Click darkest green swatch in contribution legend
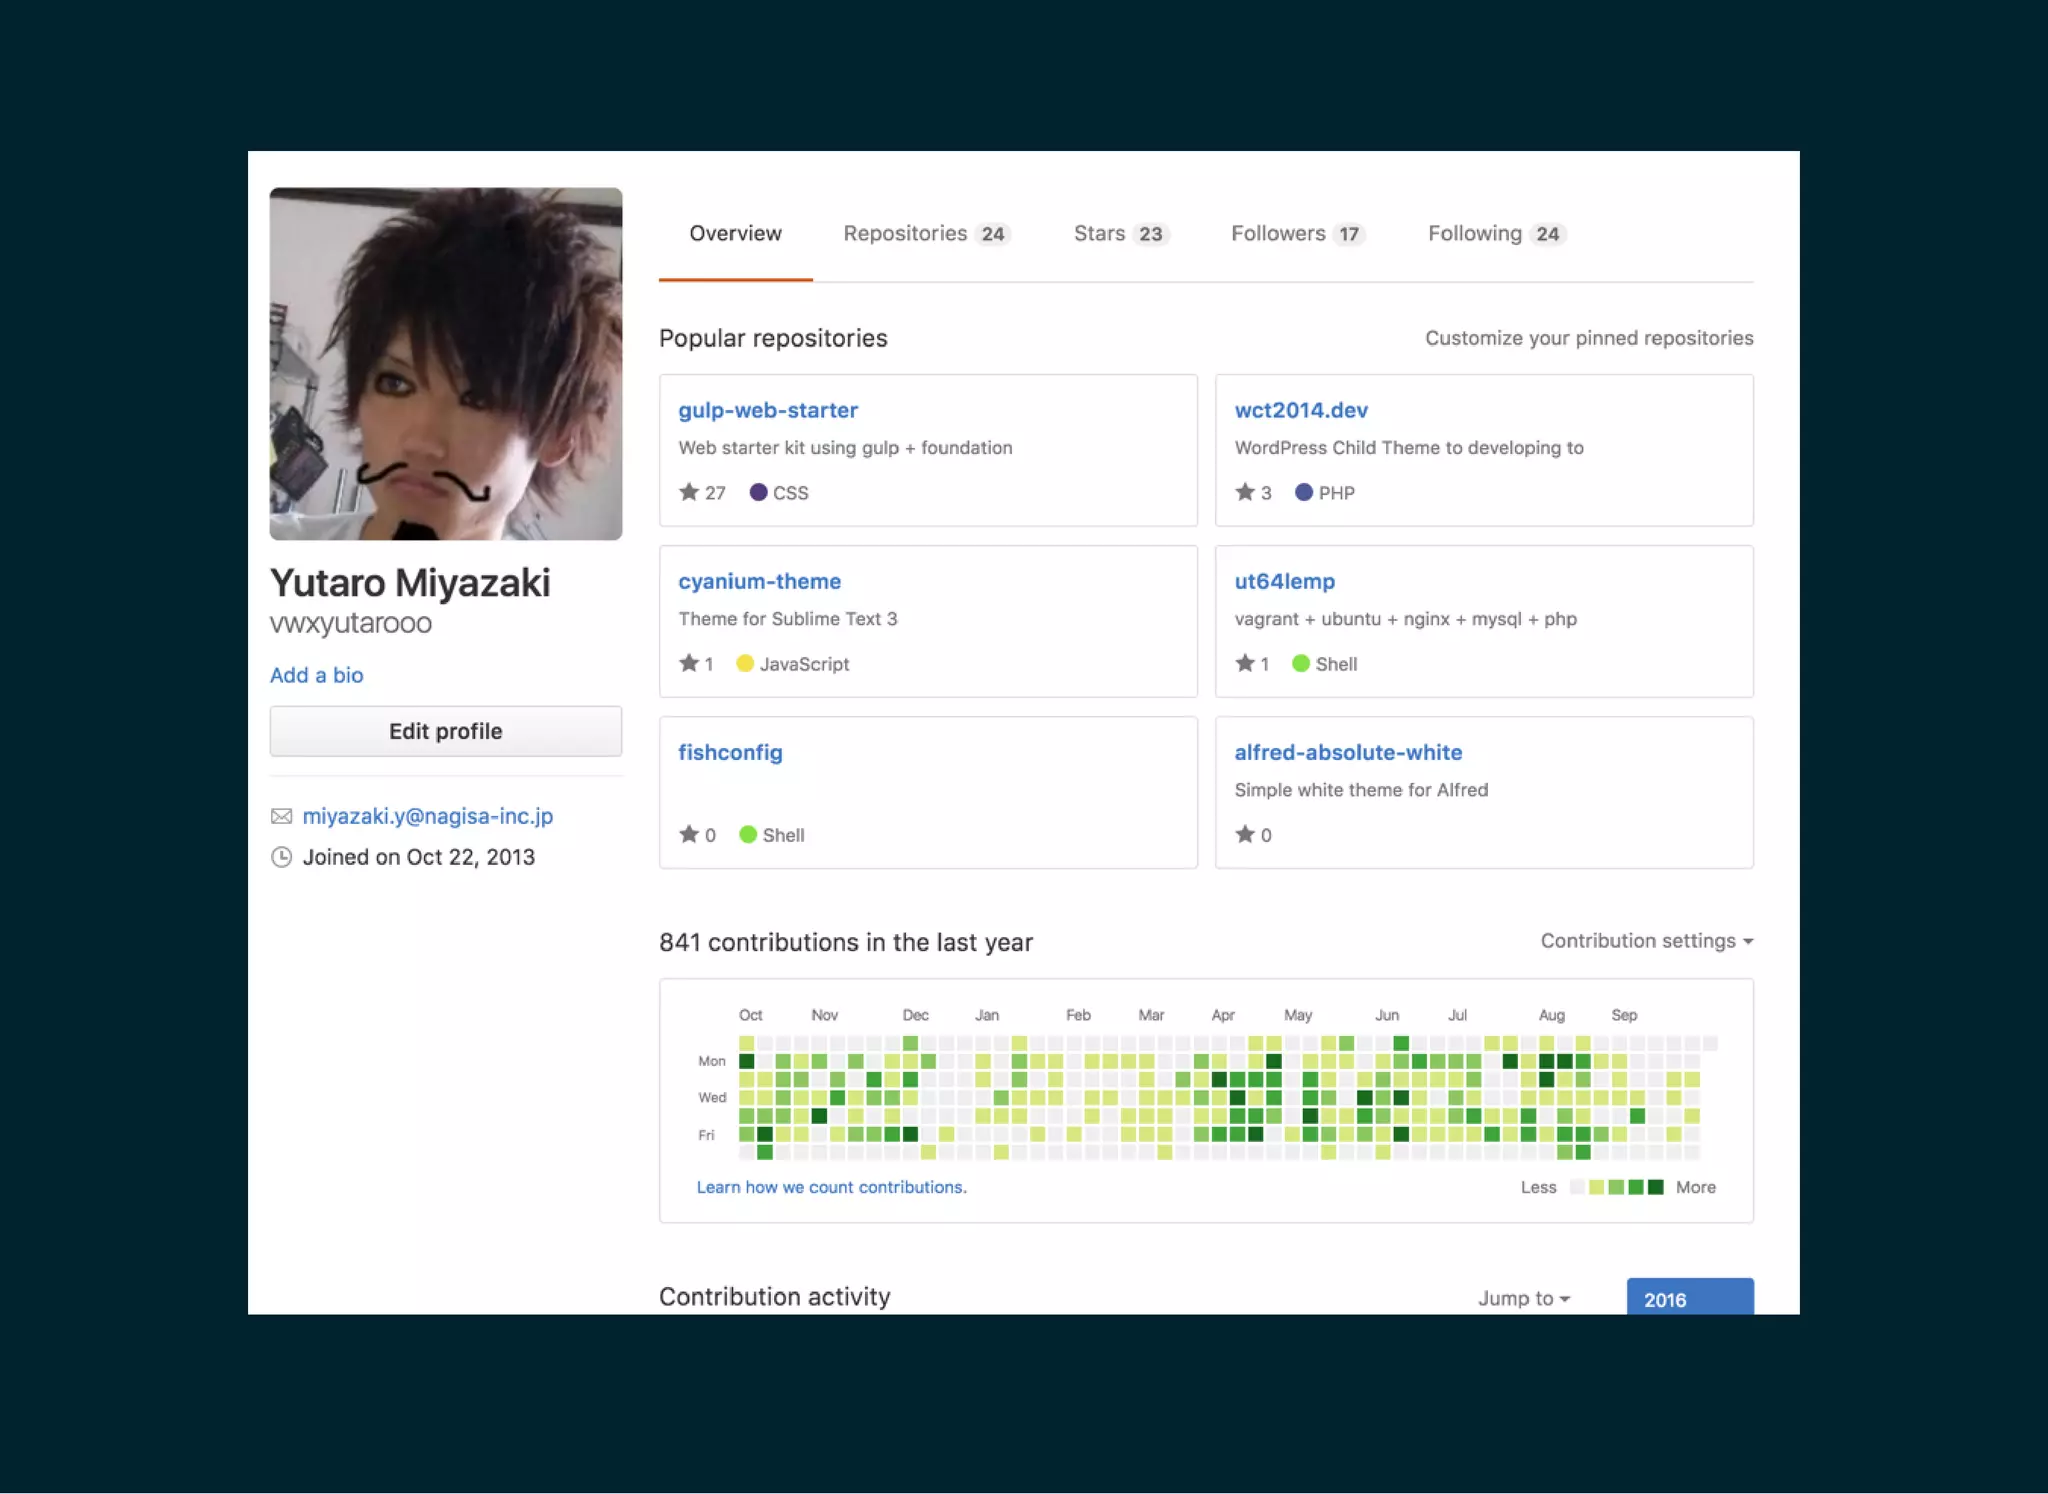The image size is (2048, 1494). tap(1655, 1187)
